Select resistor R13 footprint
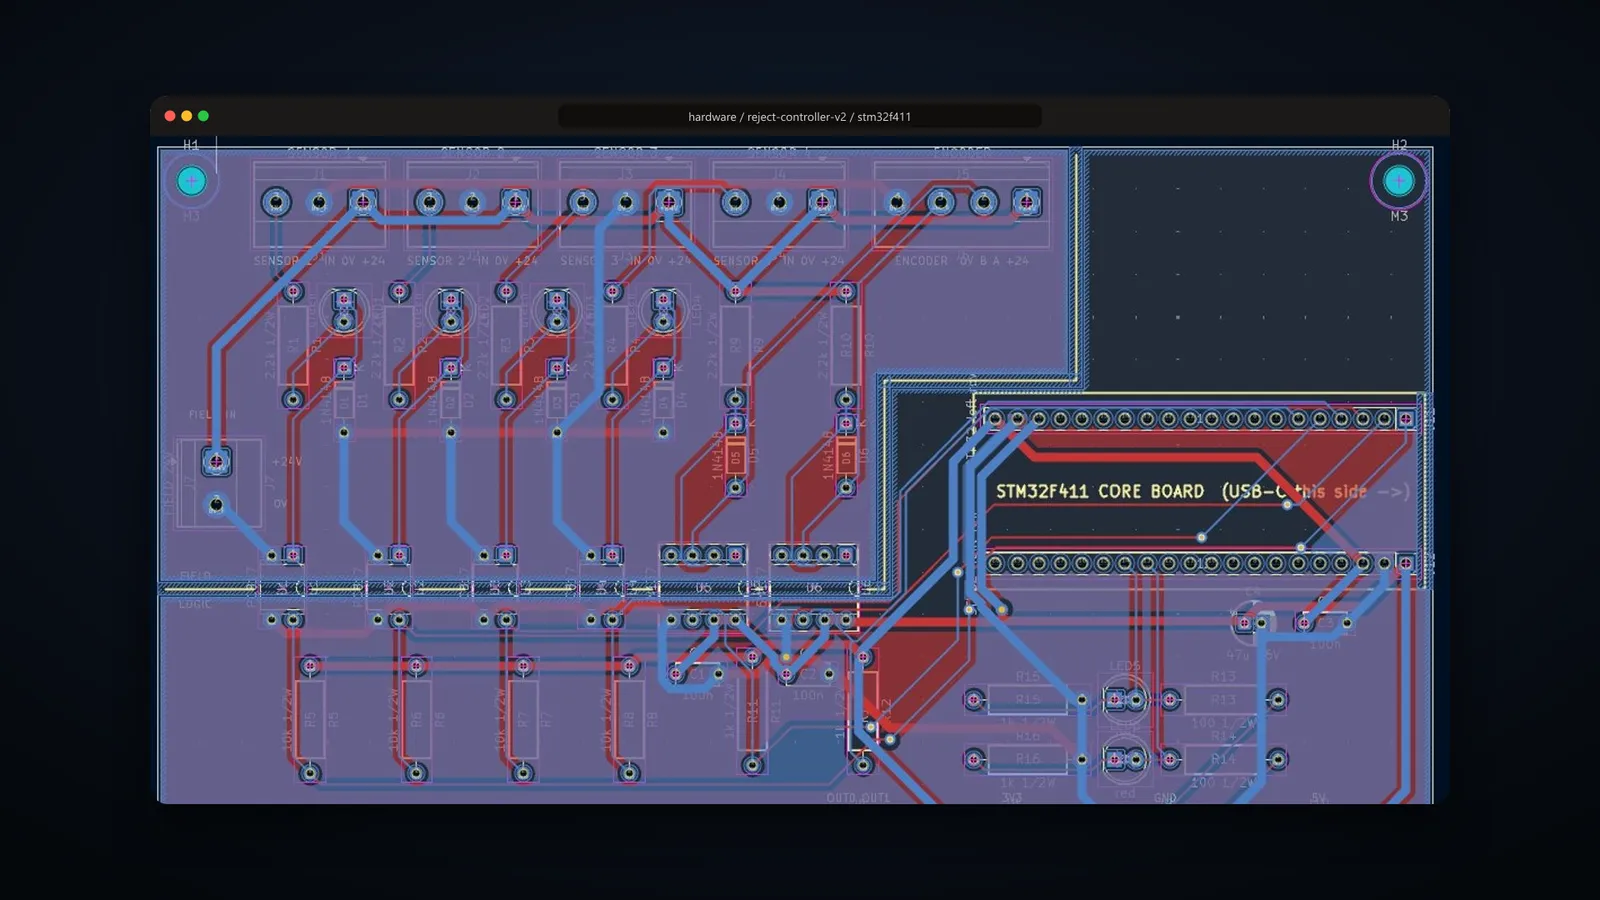The image size is (1600, 900). (1223, 699)
